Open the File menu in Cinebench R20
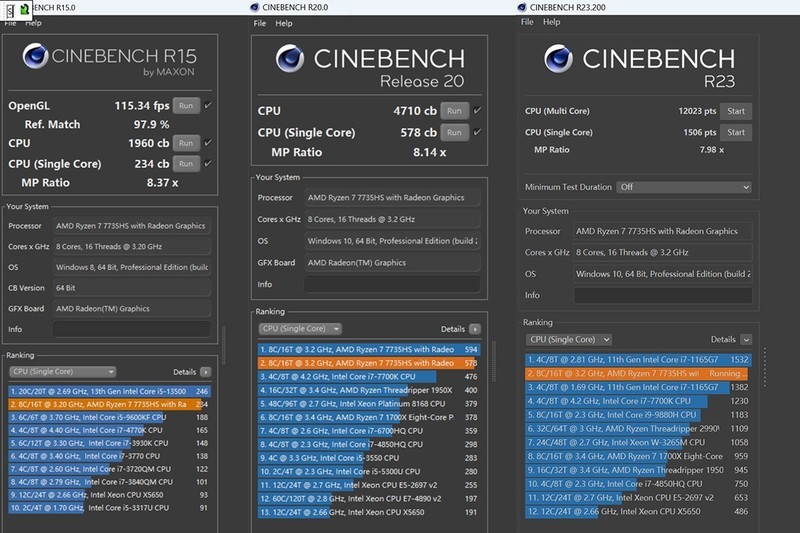 (x=260, y=23)
